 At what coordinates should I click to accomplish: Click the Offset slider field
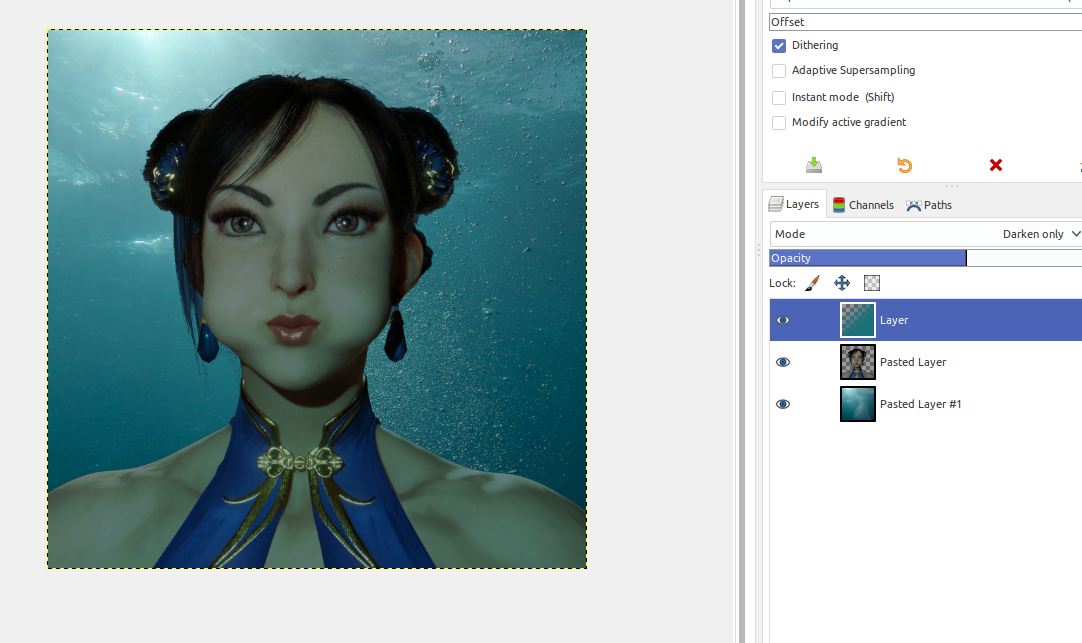(x=925, y=22)
